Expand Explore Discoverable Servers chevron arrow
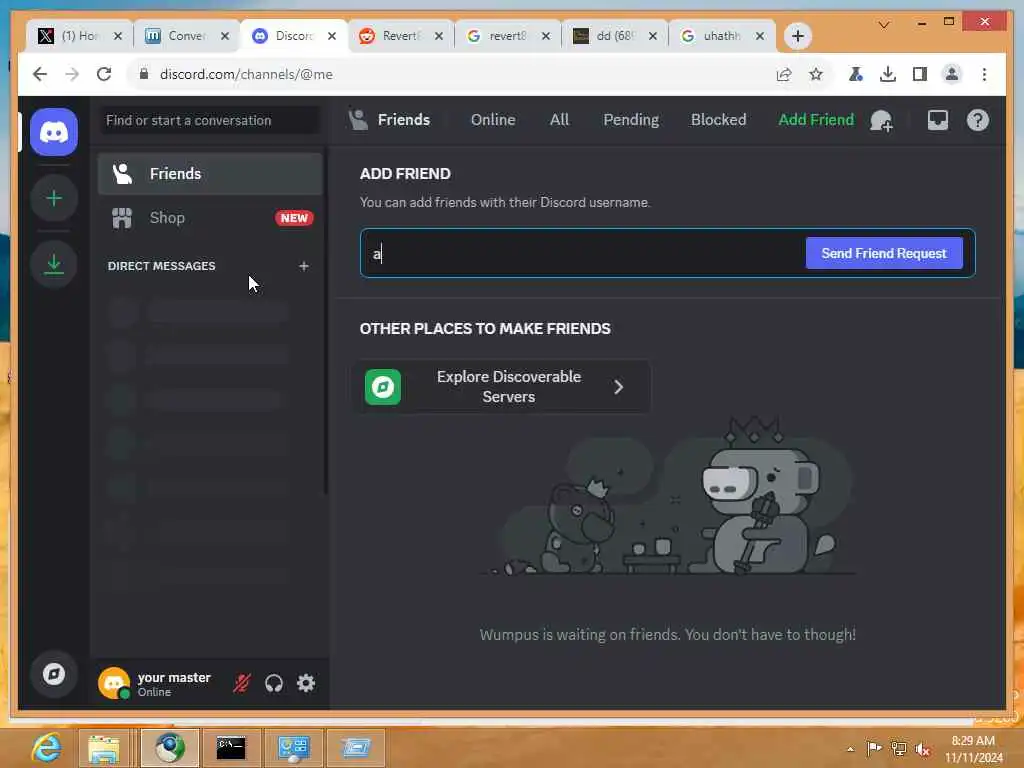 pos(618,387)
